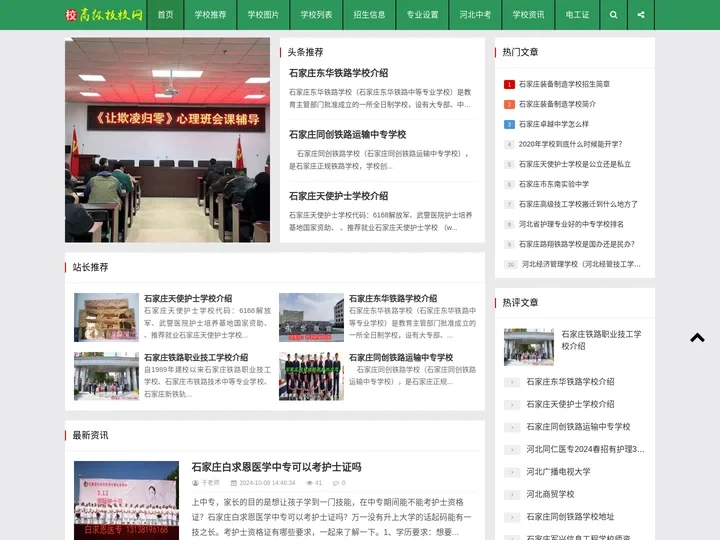Viewport: 720px width, 540px height.
Task: Open 石家庄东华铁路学校介绍 title in 站长推荐
Action: tap(393, 298)
